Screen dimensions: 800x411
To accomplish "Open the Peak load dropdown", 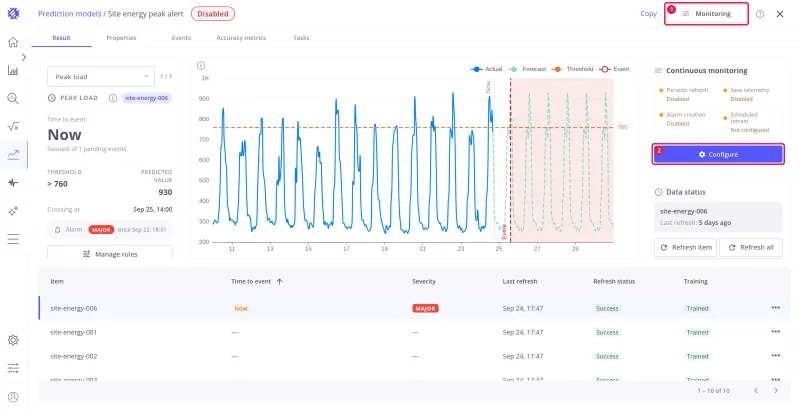I will click(101, 76).
